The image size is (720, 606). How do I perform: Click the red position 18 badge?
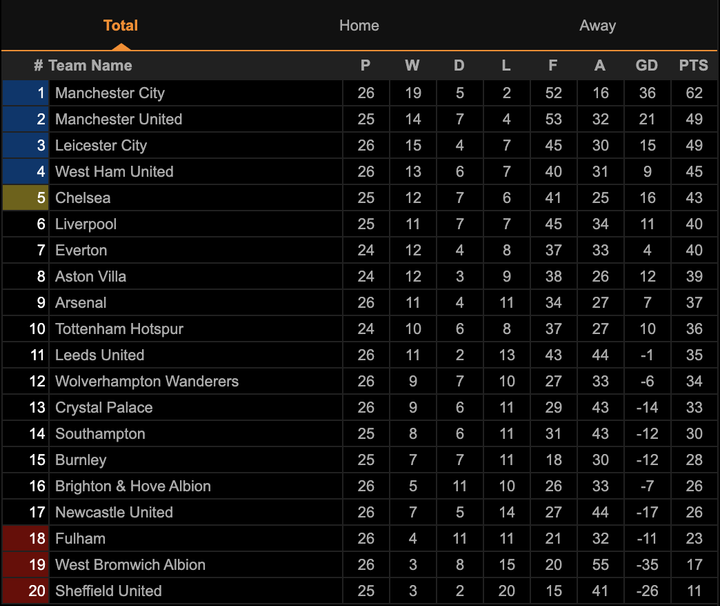(x=26, y=538)
